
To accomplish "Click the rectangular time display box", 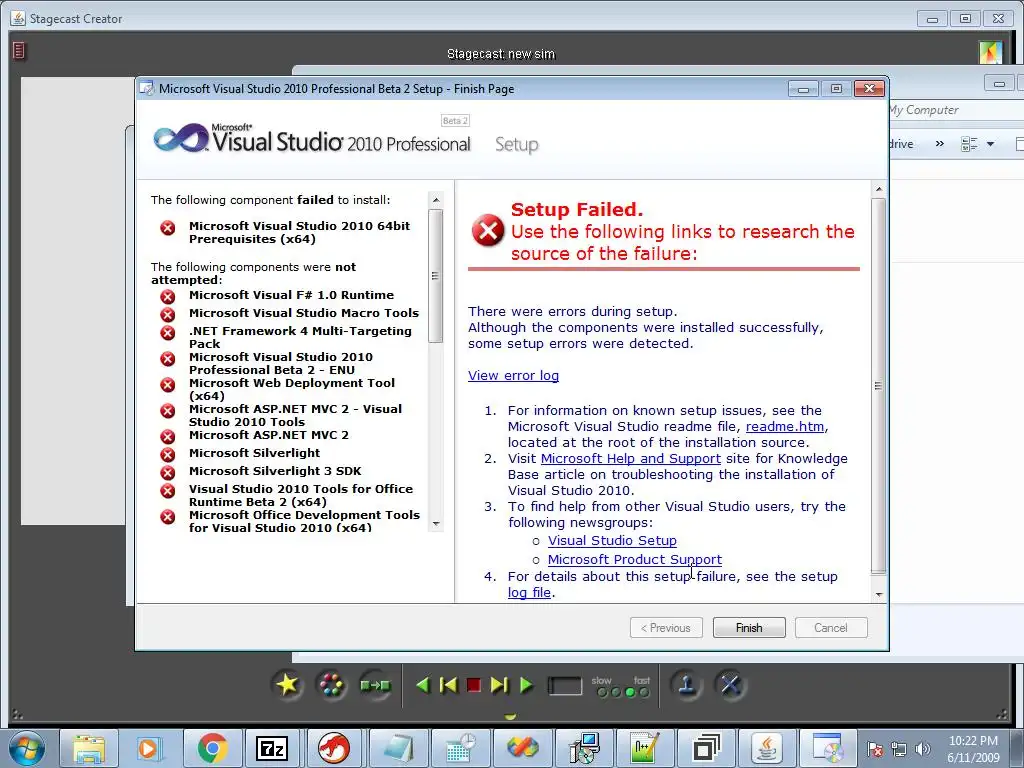I will tap(565, 686).
